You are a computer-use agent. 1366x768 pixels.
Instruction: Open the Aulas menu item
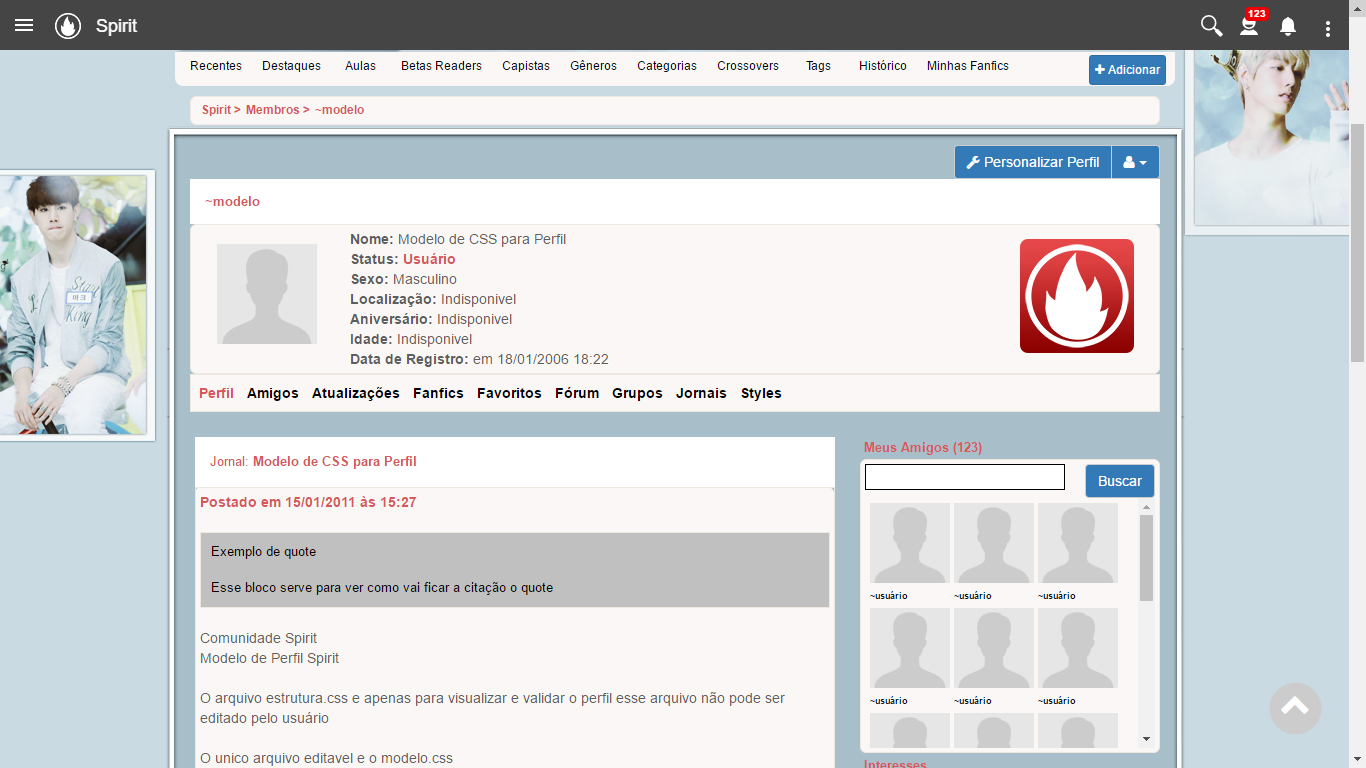360,66
